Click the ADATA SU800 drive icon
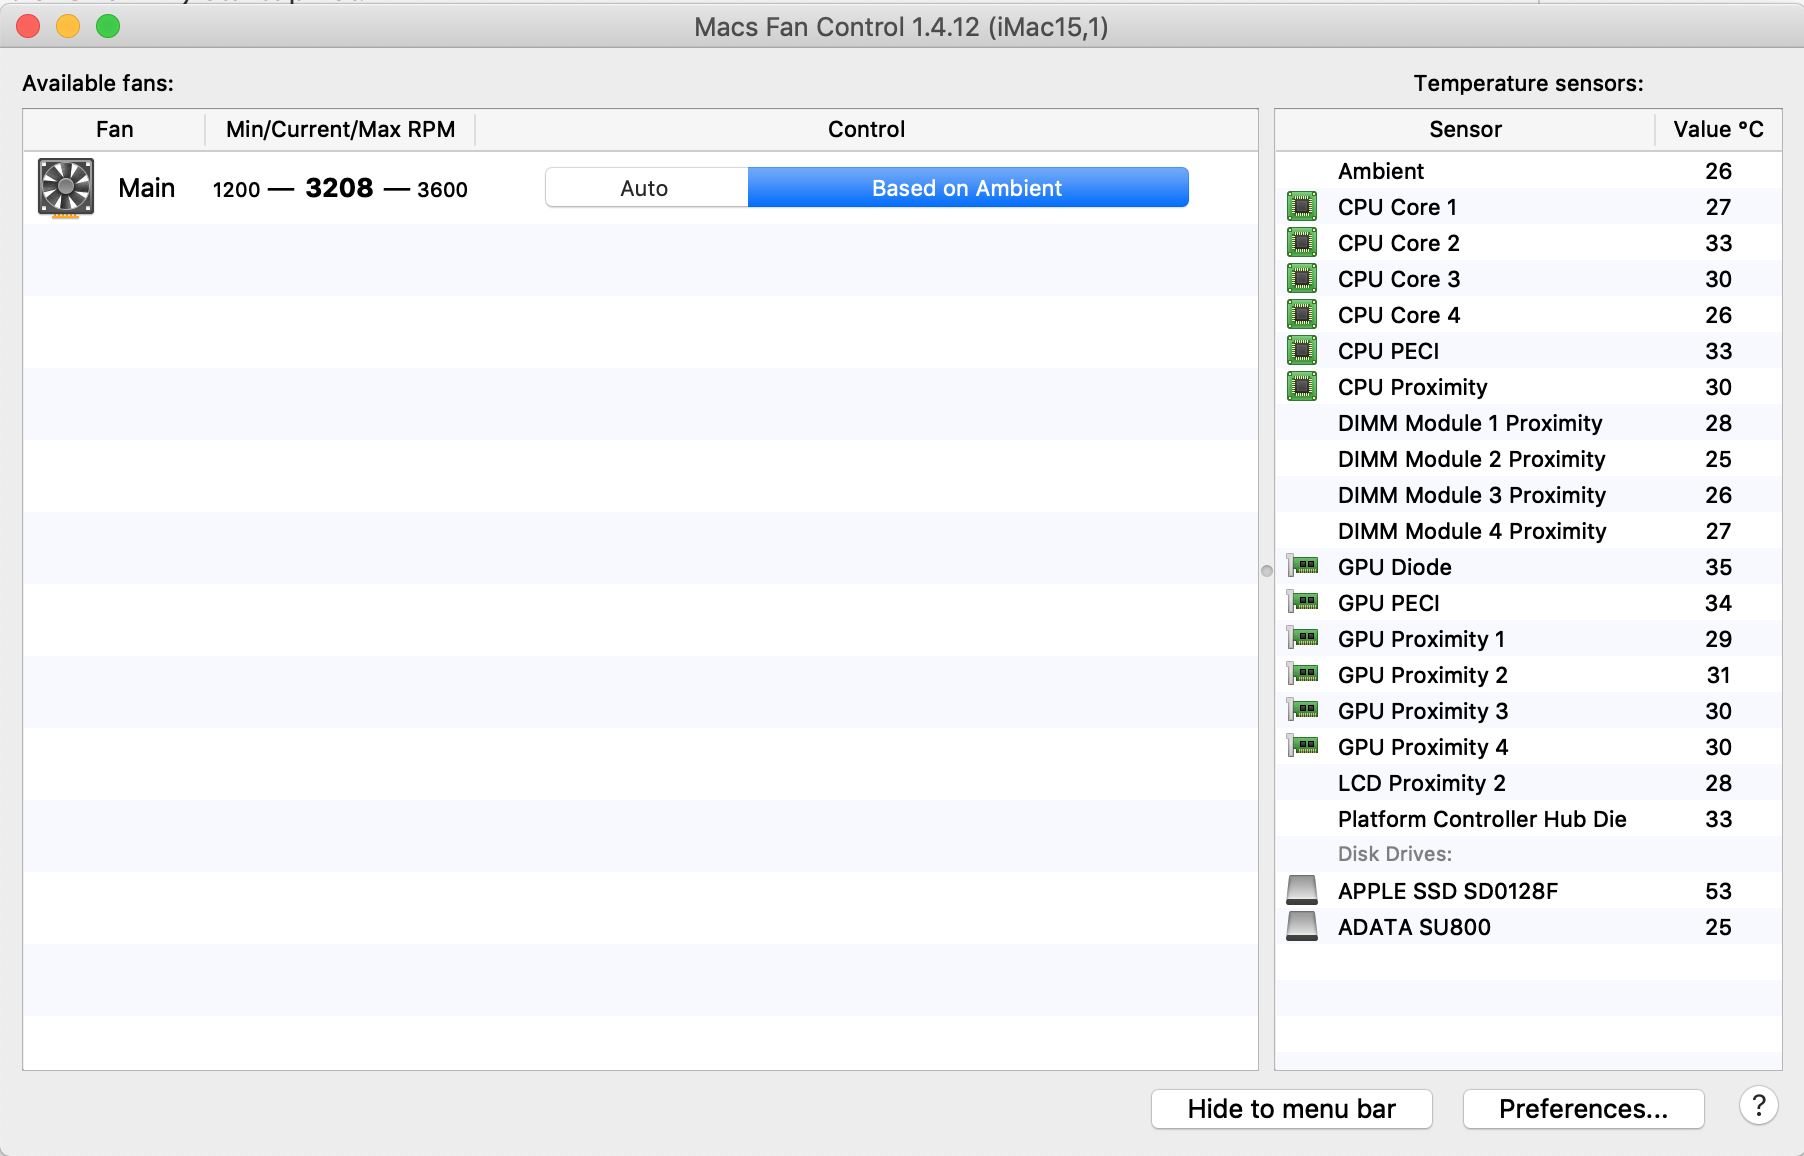 1302,926
